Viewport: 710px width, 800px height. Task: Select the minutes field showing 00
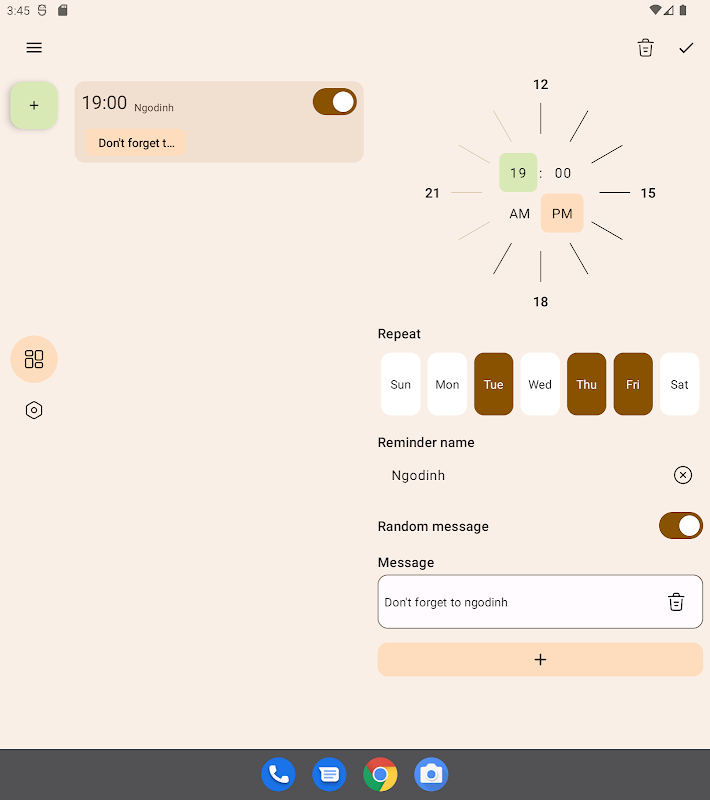coord(563,173)
